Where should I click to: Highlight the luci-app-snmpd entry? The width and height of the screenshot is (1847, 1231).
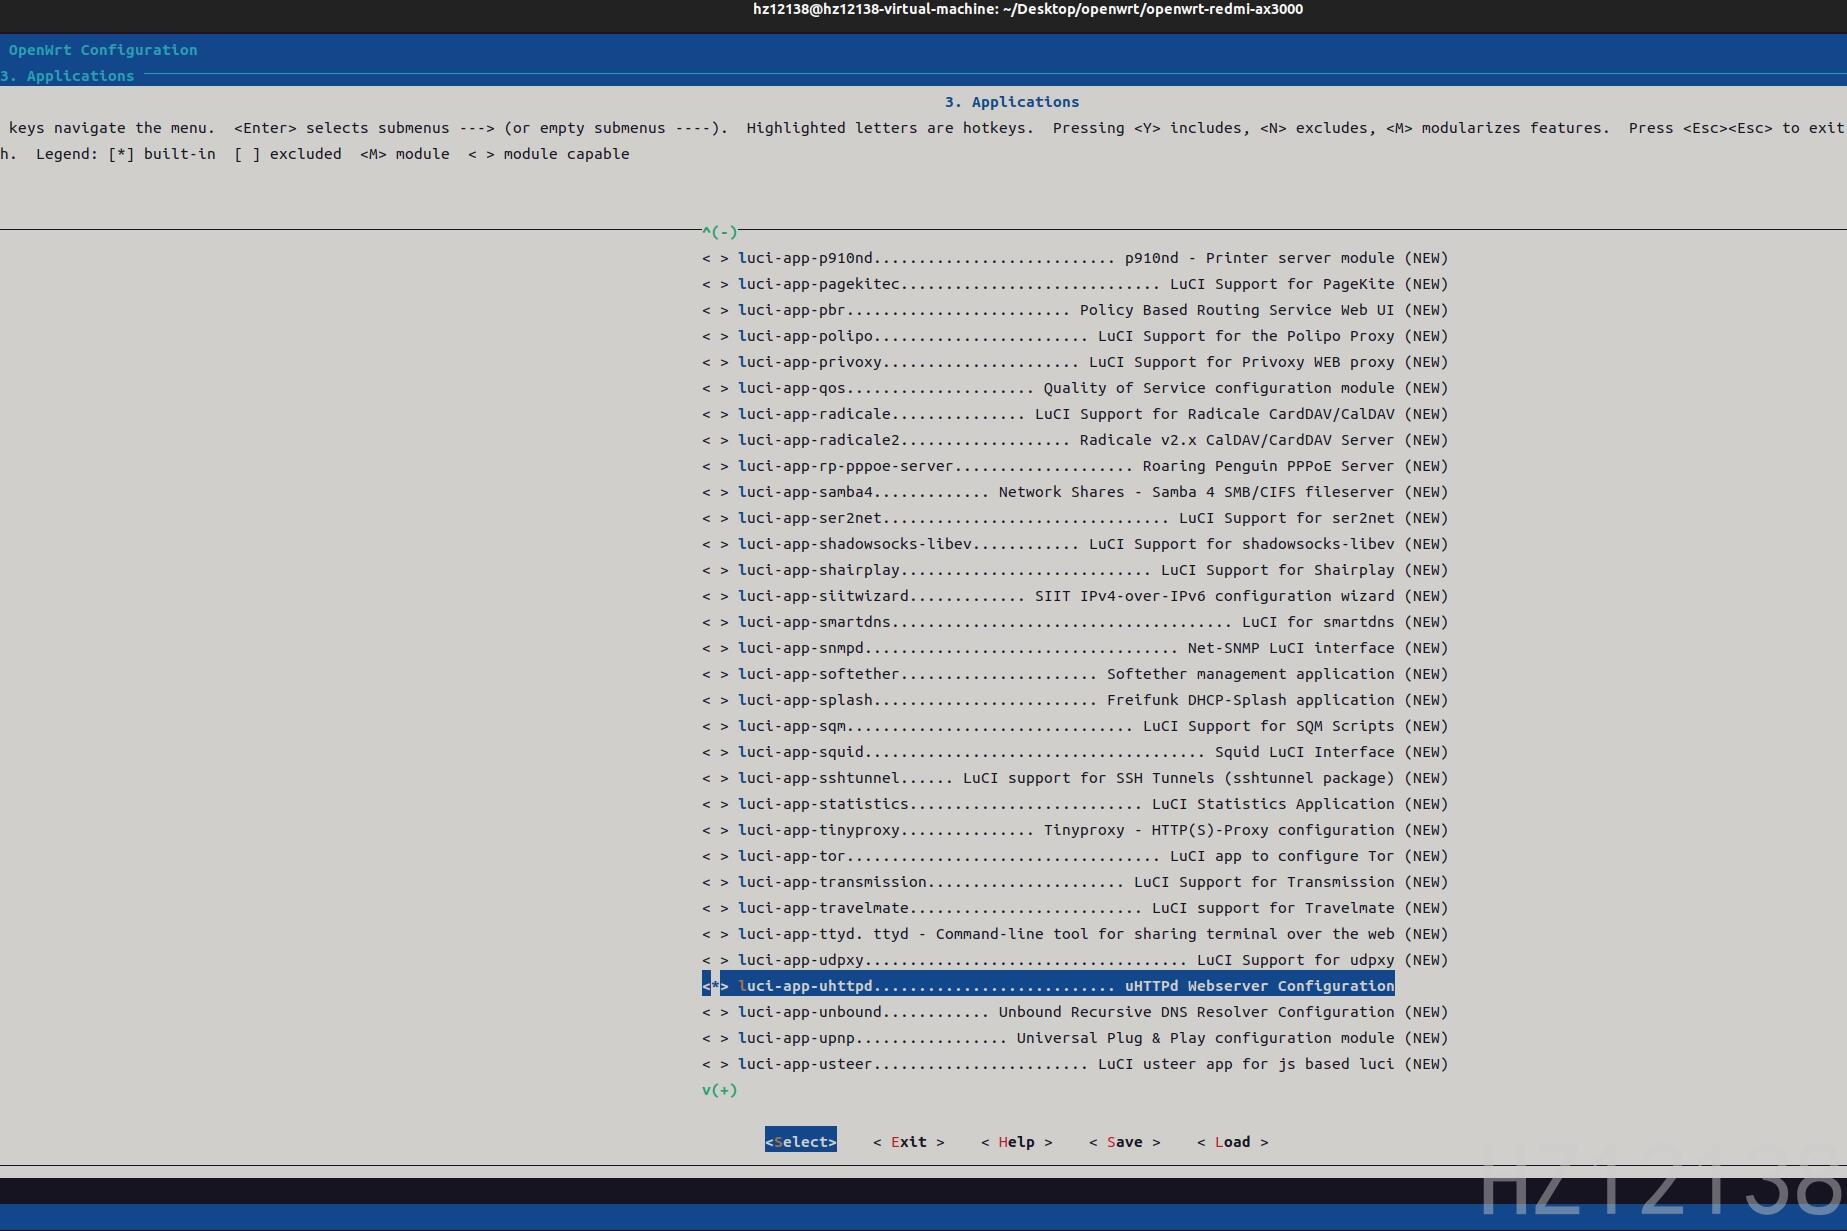coord(1075,648)
